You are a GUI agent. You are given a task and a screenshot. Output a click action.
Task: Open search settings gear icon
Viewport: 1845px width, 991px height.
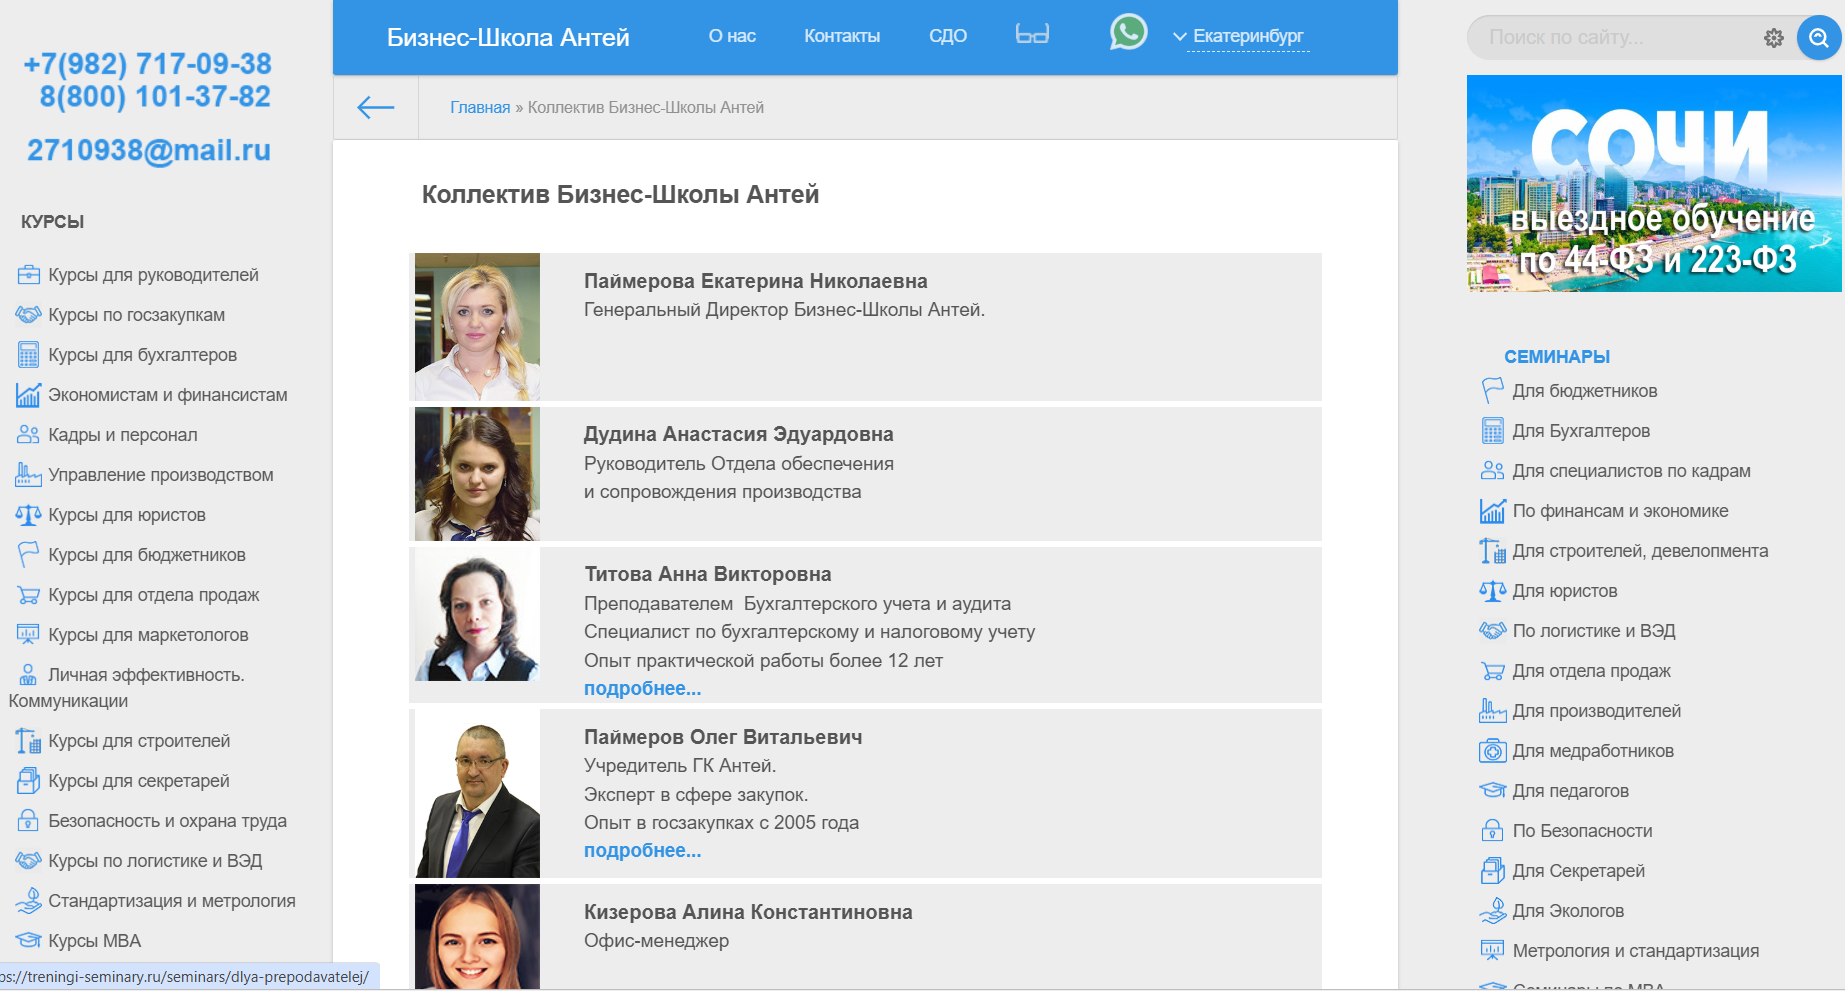1773,38
